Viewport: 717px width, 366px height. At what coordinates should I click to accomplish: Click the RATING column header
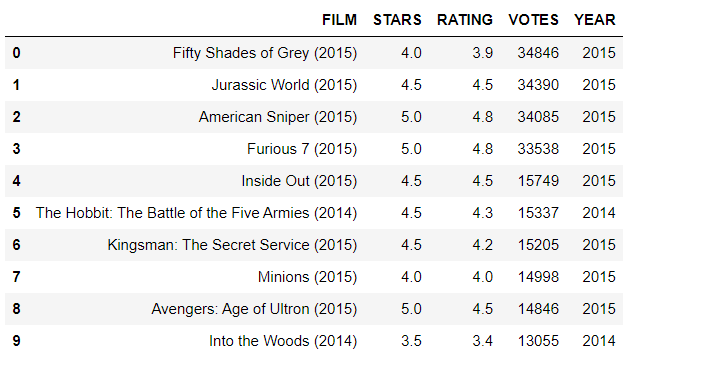(465, 20)
